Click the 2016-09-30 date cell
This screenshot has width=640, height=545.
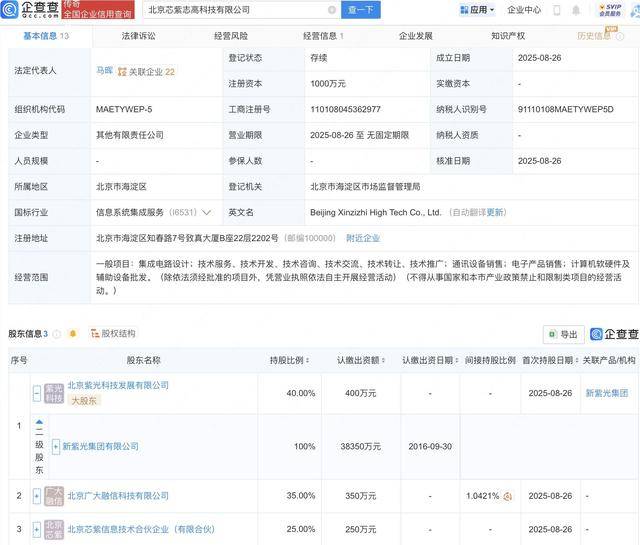[x=430, y=447]
